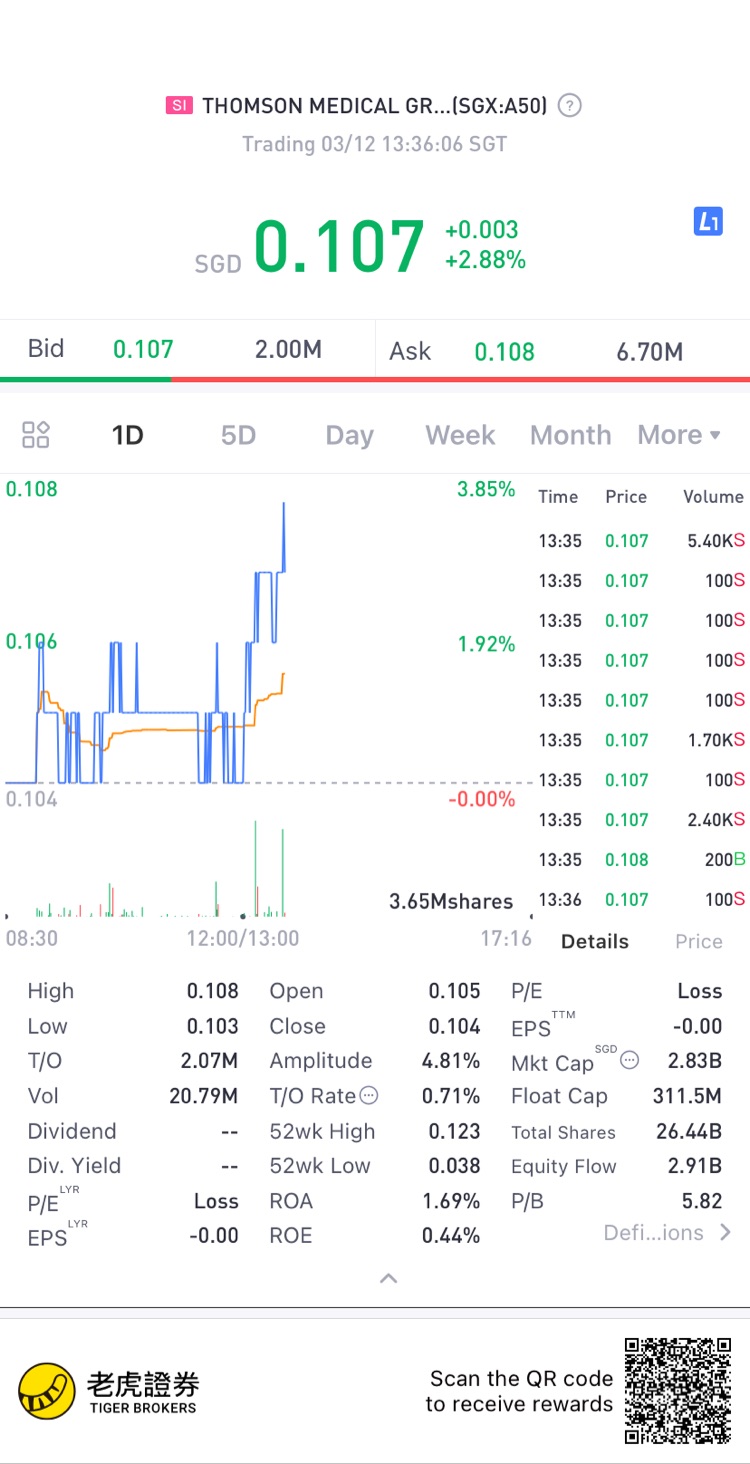
Task: Tap the 52wk Low value 0.038
Action: 455,1166
